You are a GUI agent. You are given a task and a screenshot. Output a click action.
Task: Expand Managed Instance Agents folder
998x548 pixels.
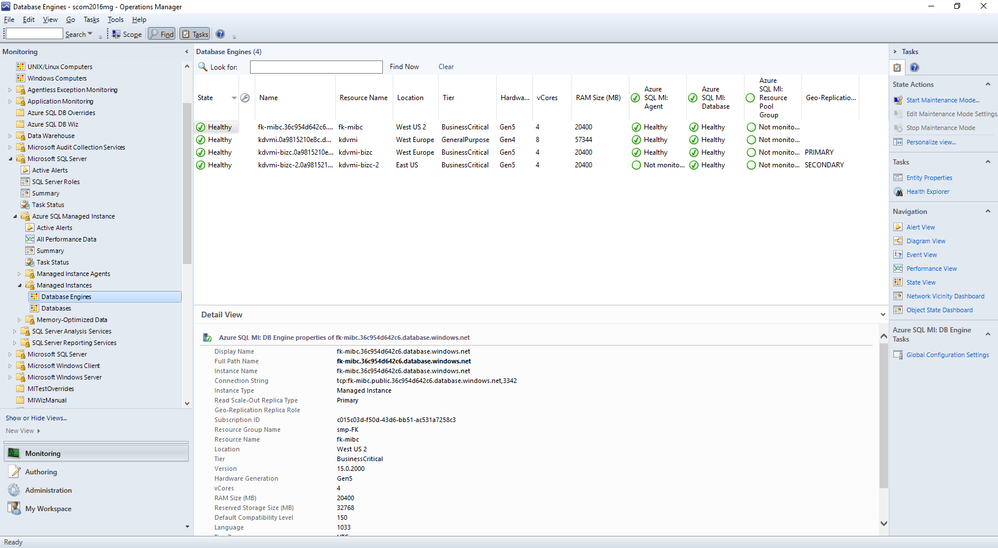[x=19, y=274]
